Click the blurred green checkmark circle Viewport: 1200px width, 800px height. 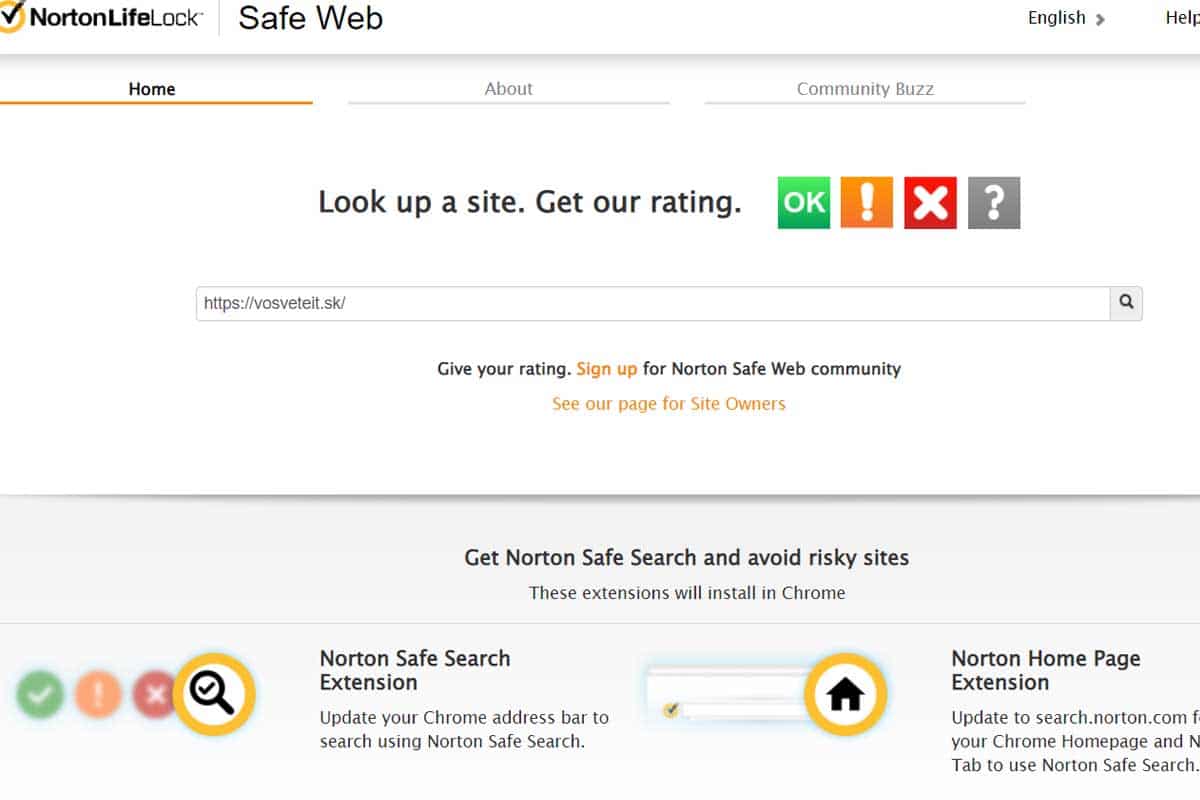click(40, 694)
